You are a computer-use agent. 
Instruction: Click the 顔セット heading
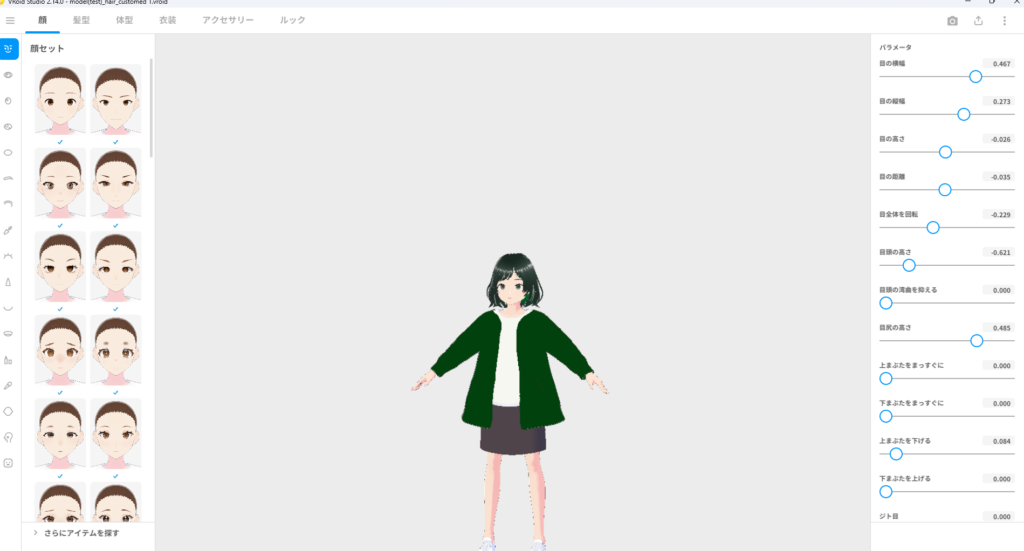pos(47,48)
